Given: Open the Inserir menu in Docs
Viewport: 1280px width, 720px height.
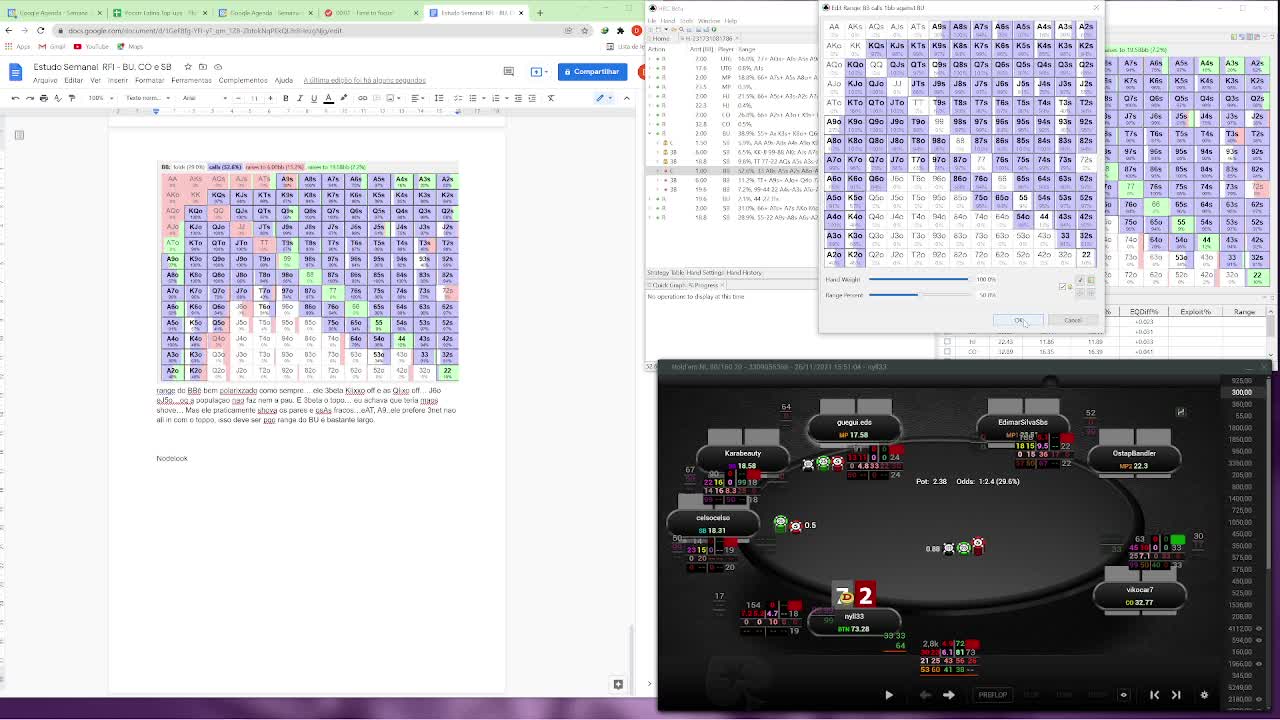Looking at the screenshot, I should tap(118, 80).
